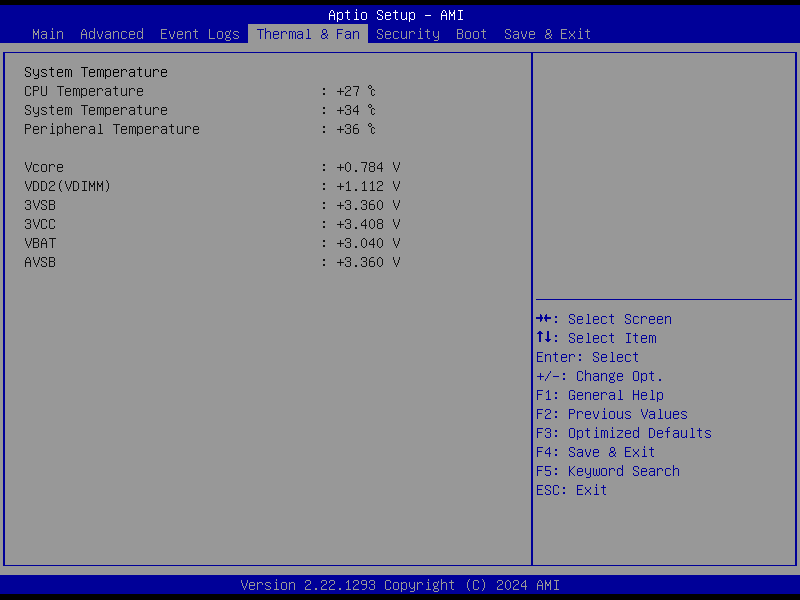800x600 pixels.
Task: Click the ESC: Exit hint
Action: 572,490
